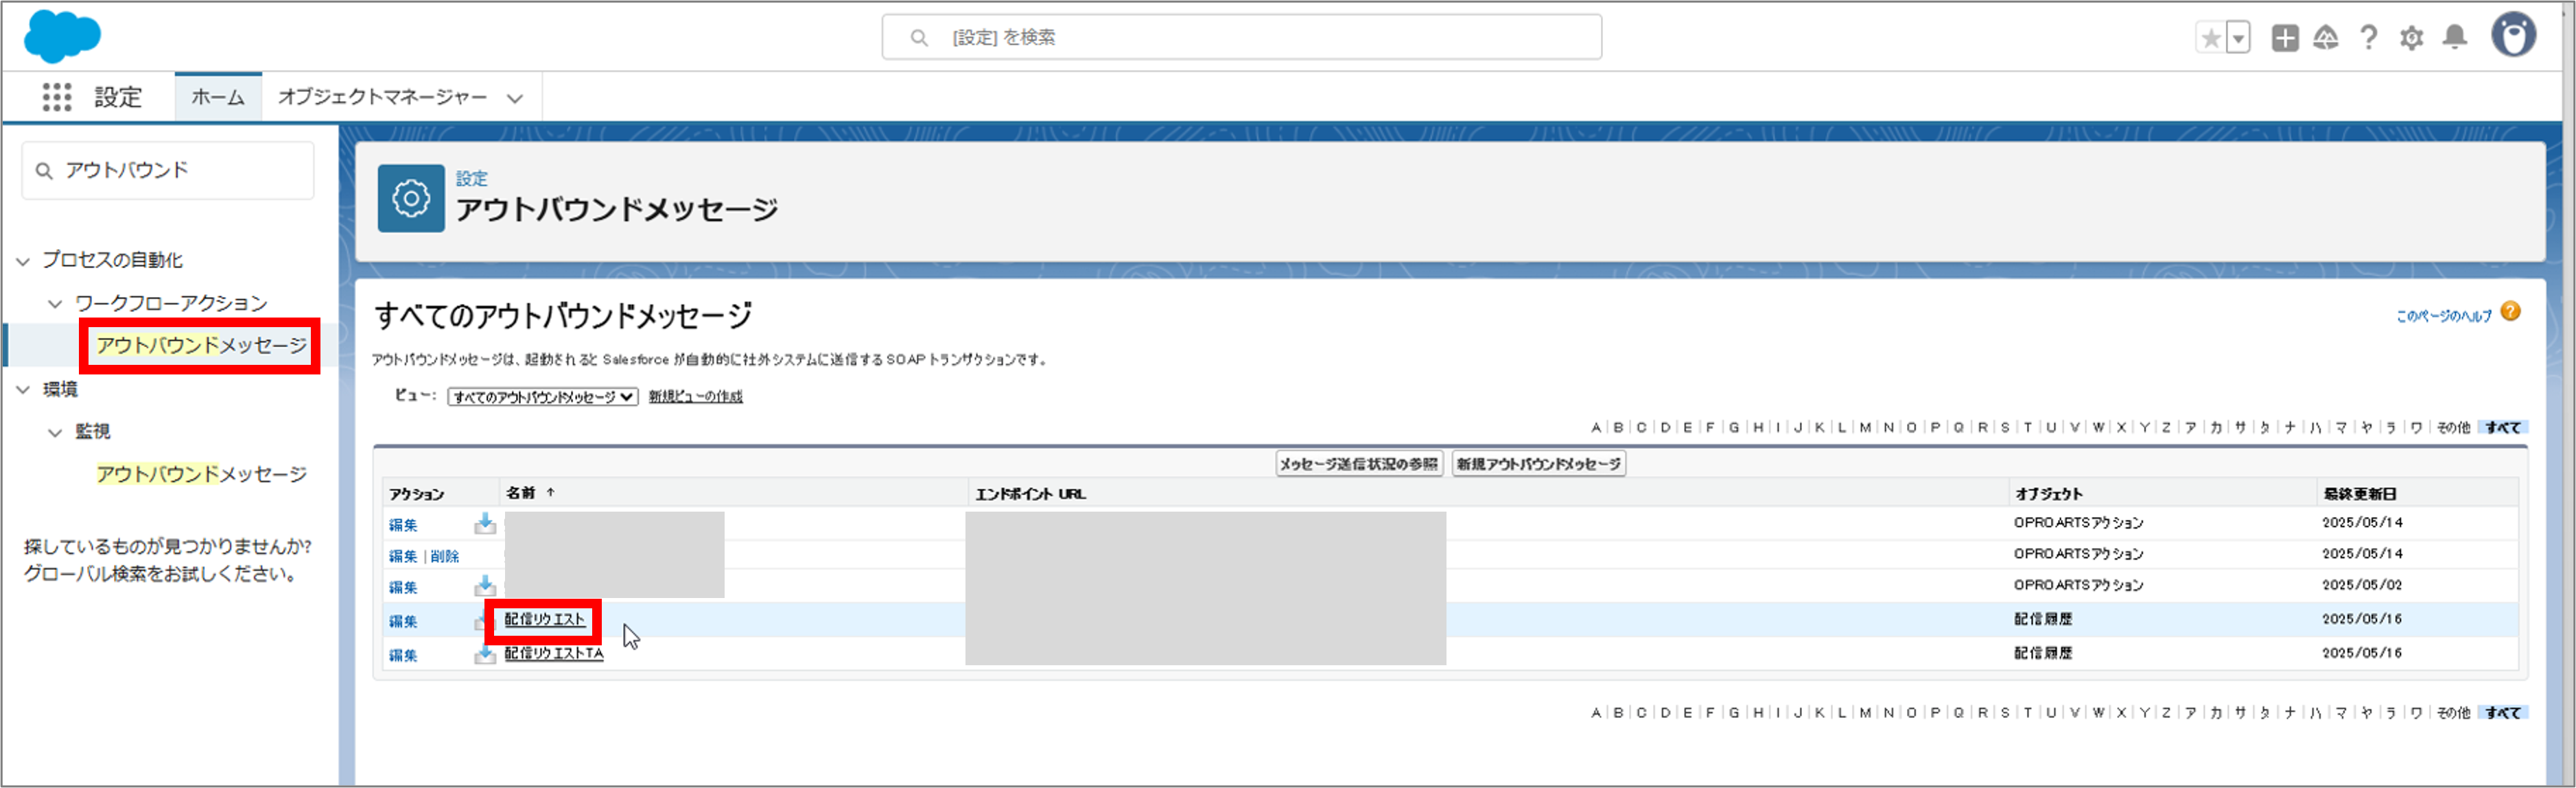Click the Salesforce cloud logo
The image size is (2576, 788).
62,37
